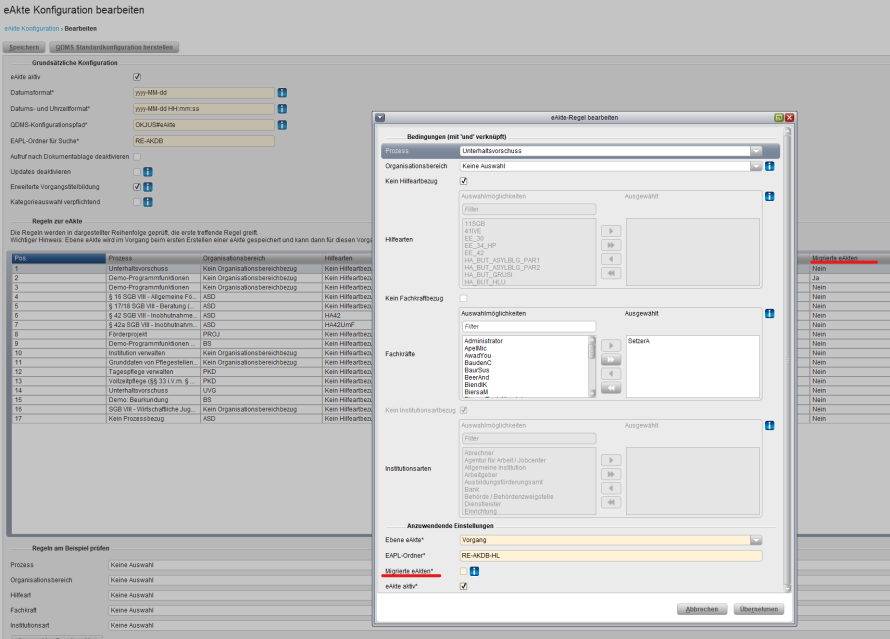Move selected Fachkraft to Ausgewählt with single arrow

(x=611, y=346)
